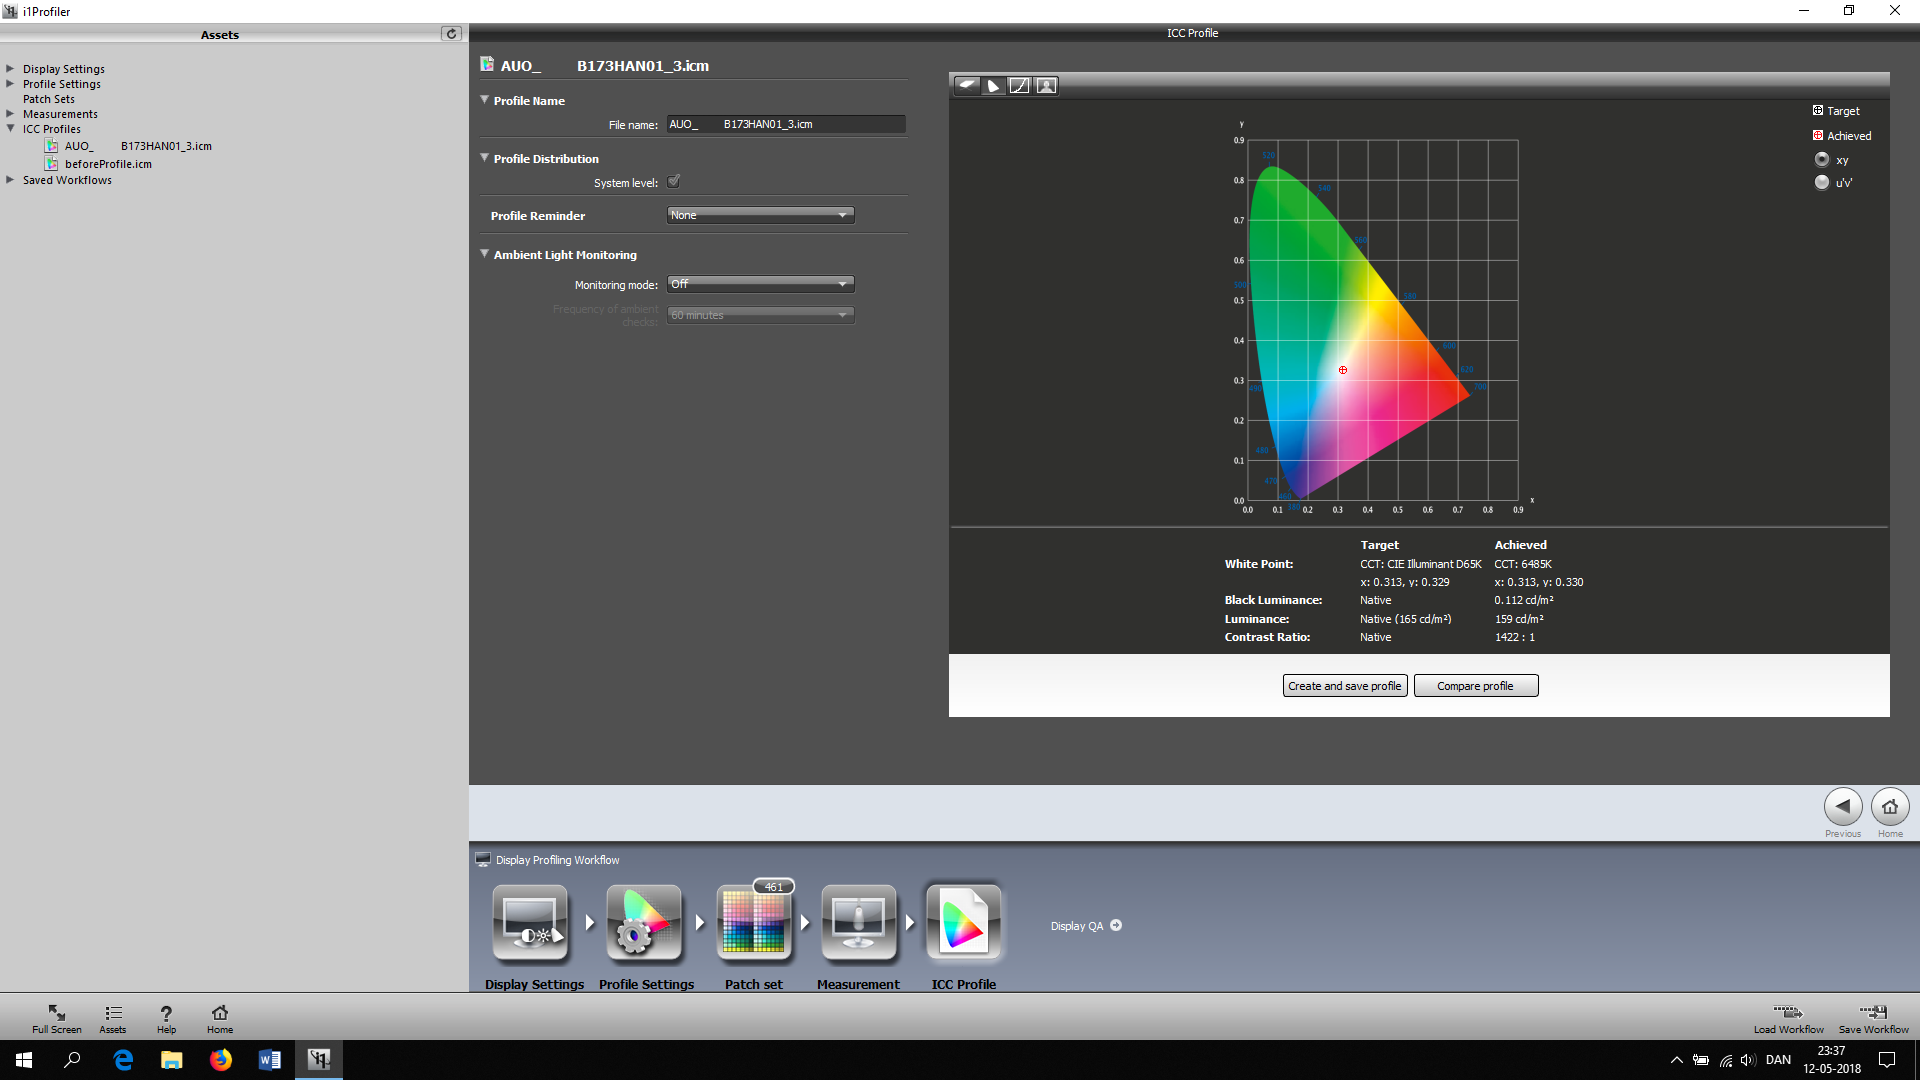Select the xy chromaticity radio button
Viewport: 1920px width, 1080px height.
[x=1822, y=160]
